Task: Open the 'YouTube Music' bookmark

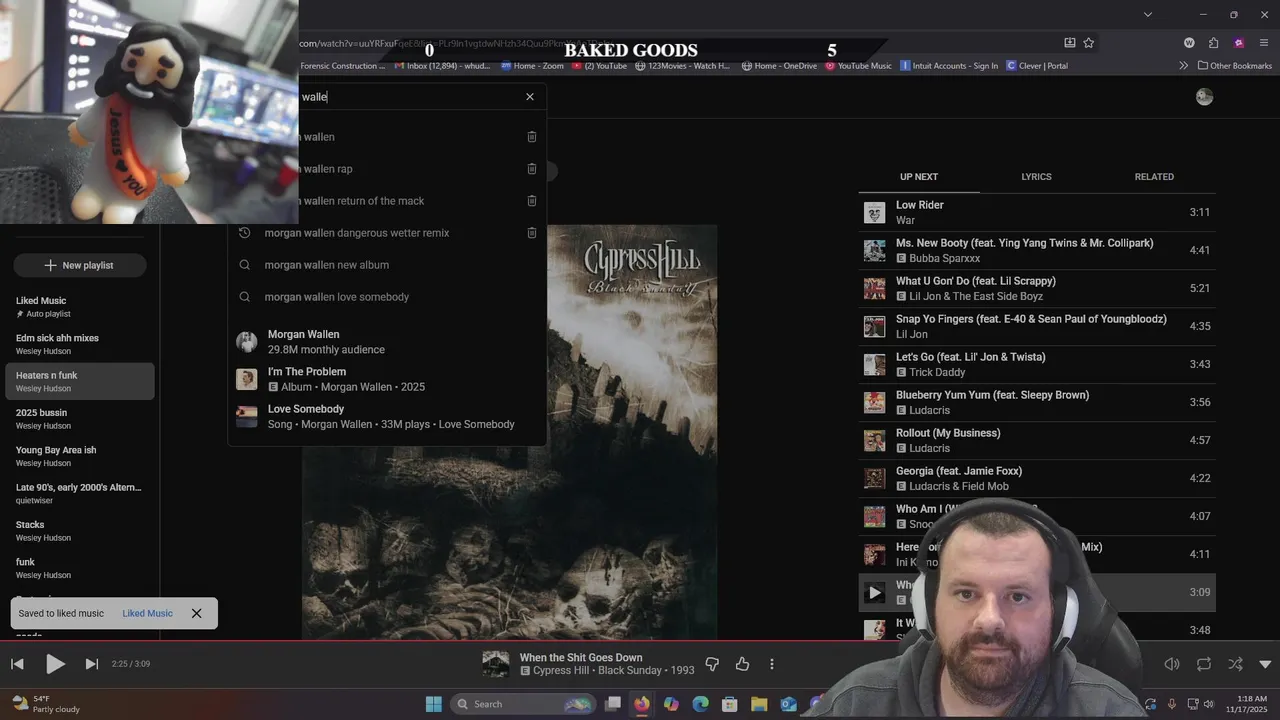Action: point(858,66)
